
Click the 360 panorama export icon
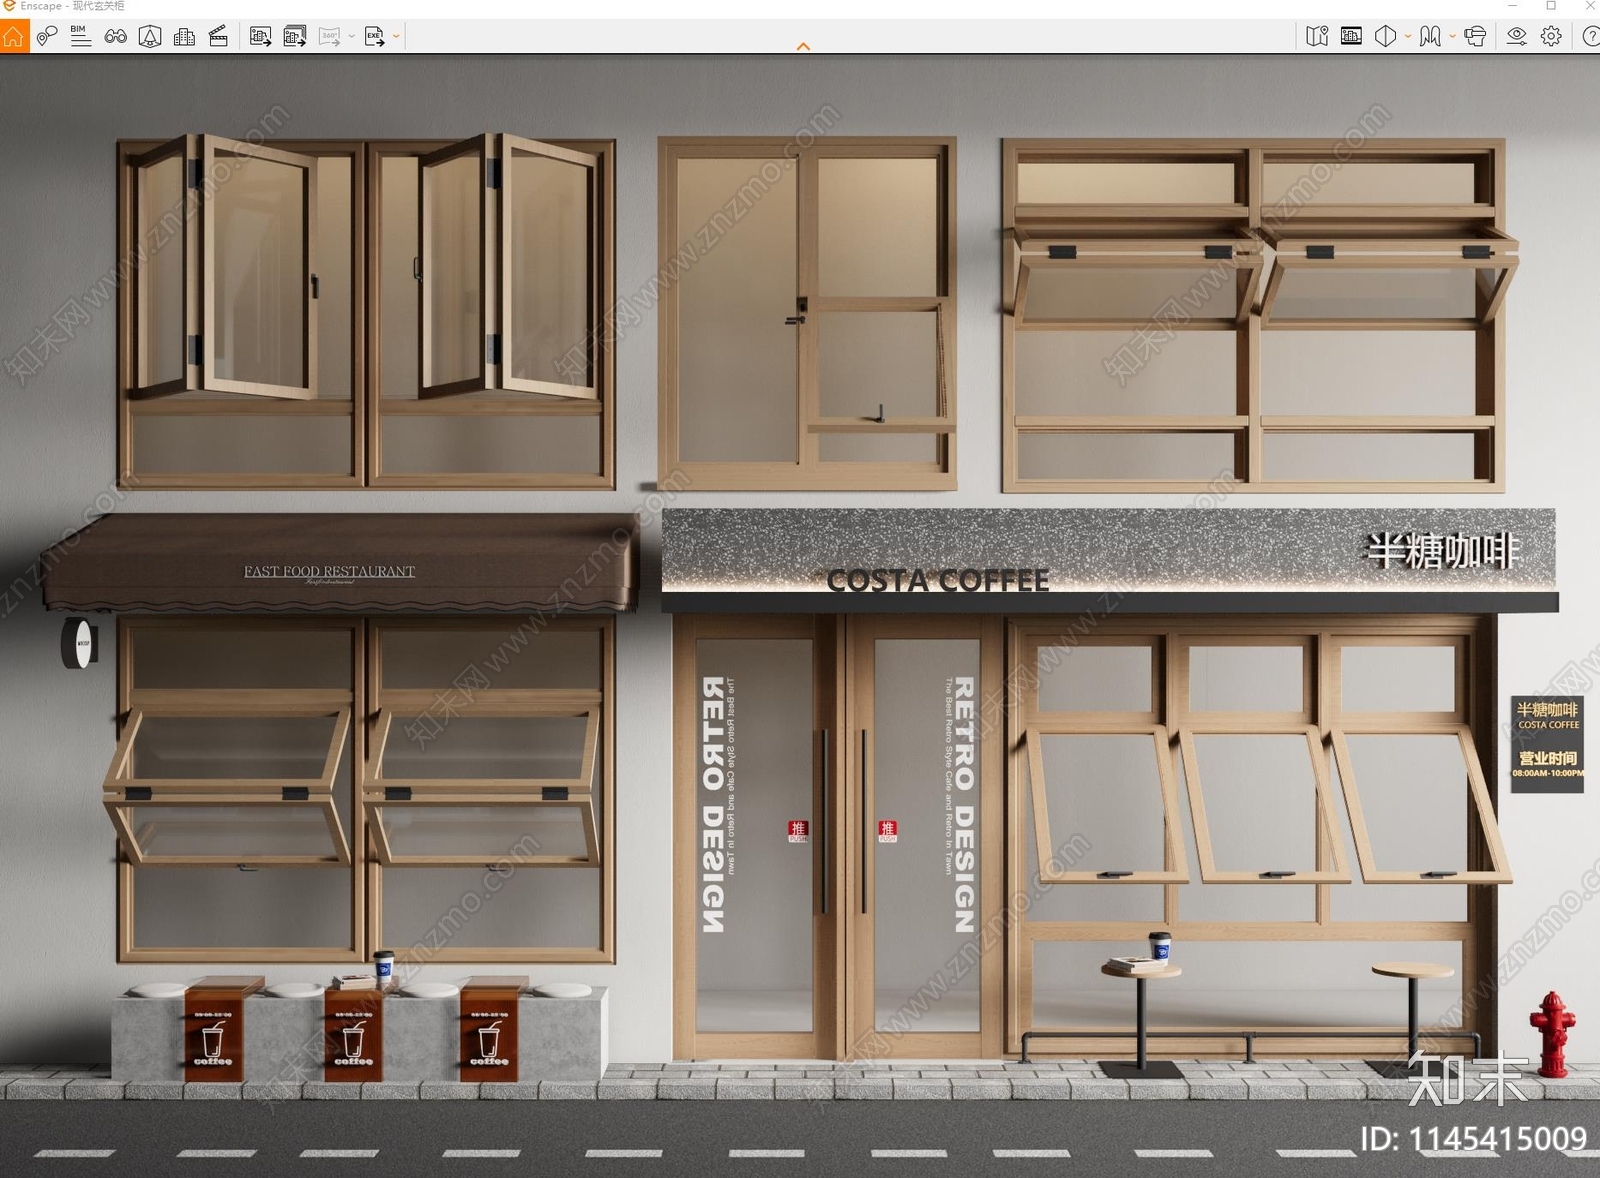[x=330, y=37]
